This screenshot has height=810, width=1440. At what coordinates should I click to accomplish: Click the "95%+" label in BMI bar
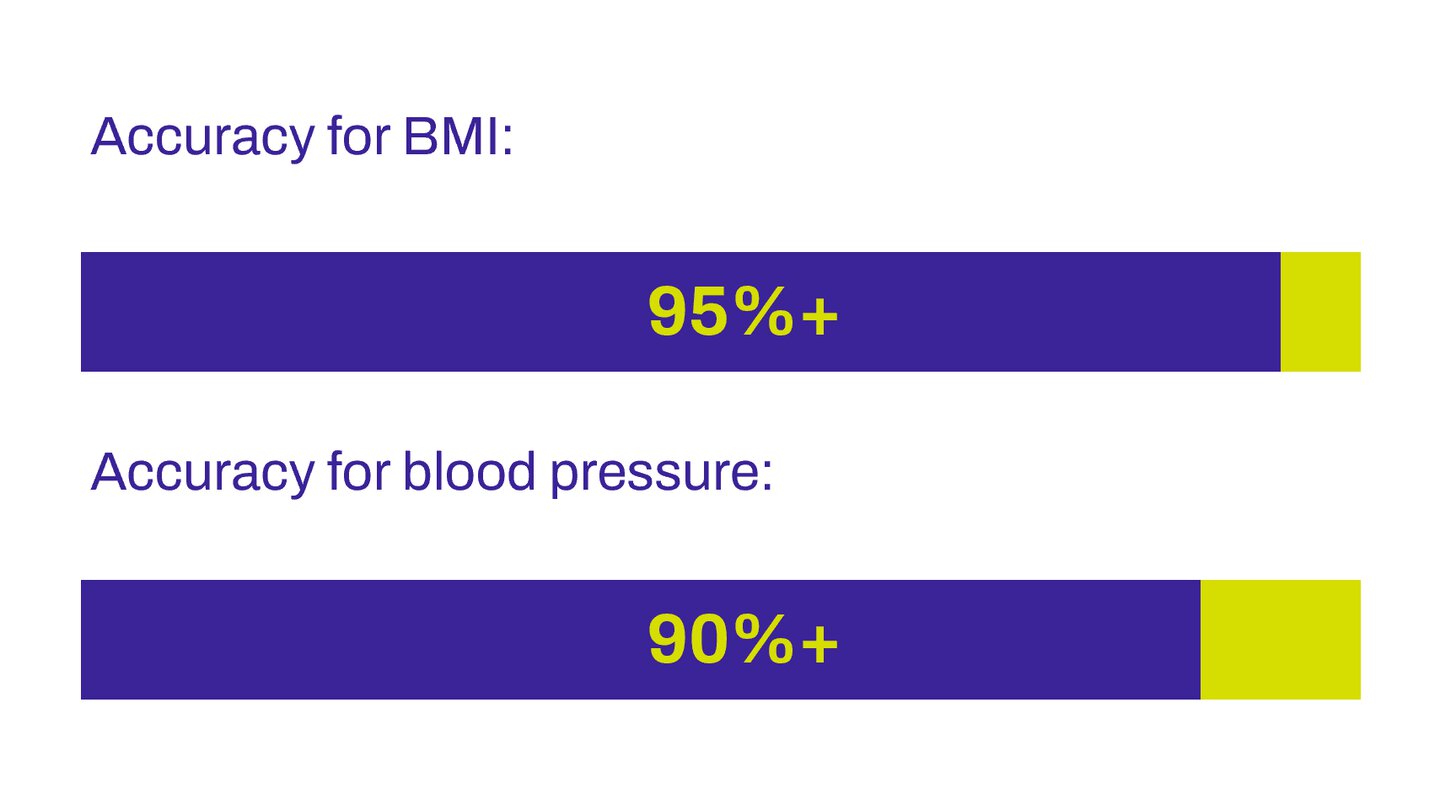pos(742,312)
